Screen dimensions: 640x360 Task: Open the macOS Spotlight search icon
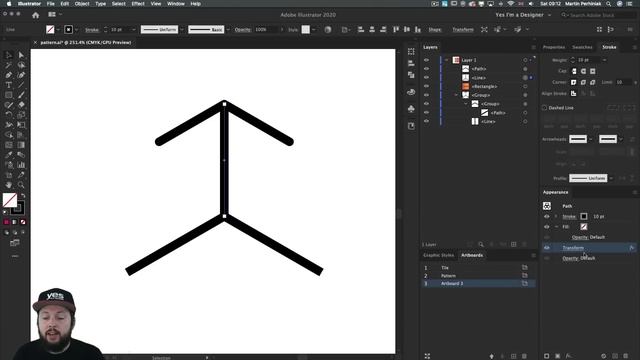(x=609, y=4)
